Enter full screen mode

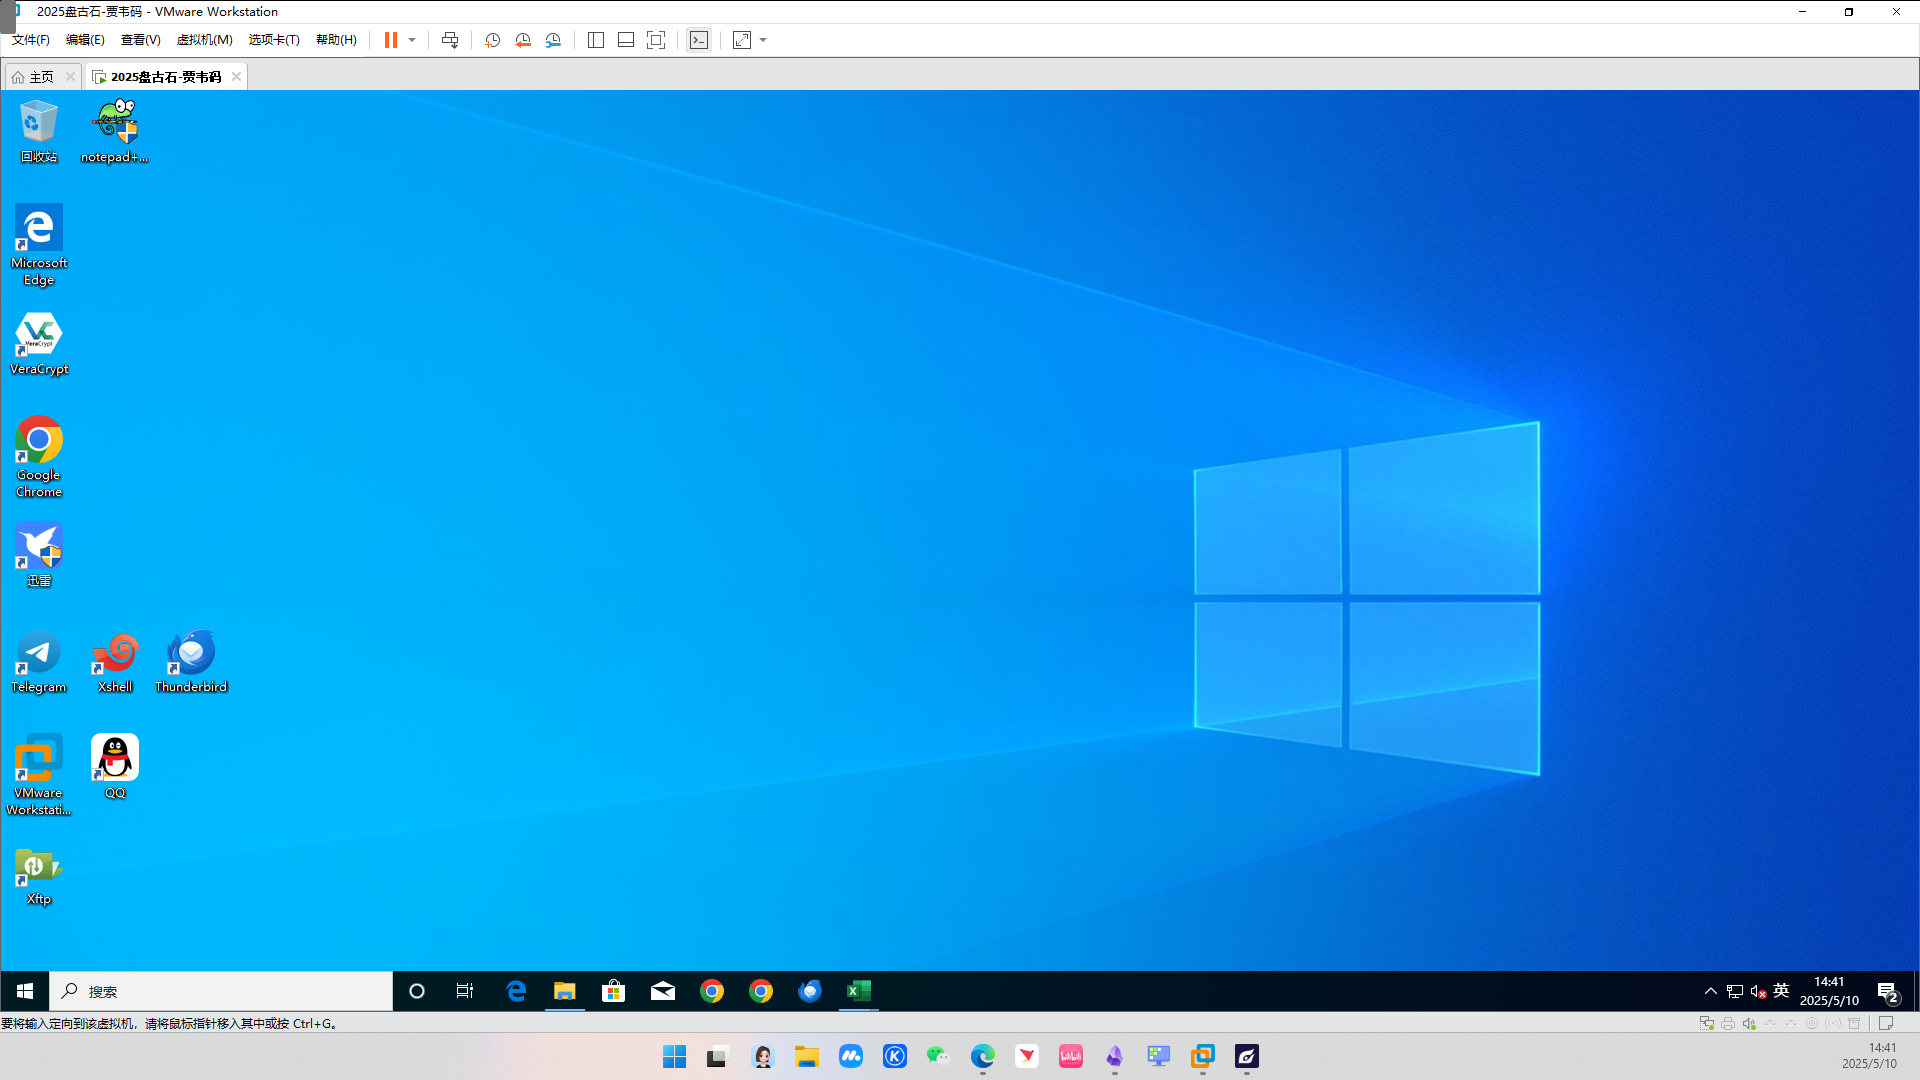656,40
